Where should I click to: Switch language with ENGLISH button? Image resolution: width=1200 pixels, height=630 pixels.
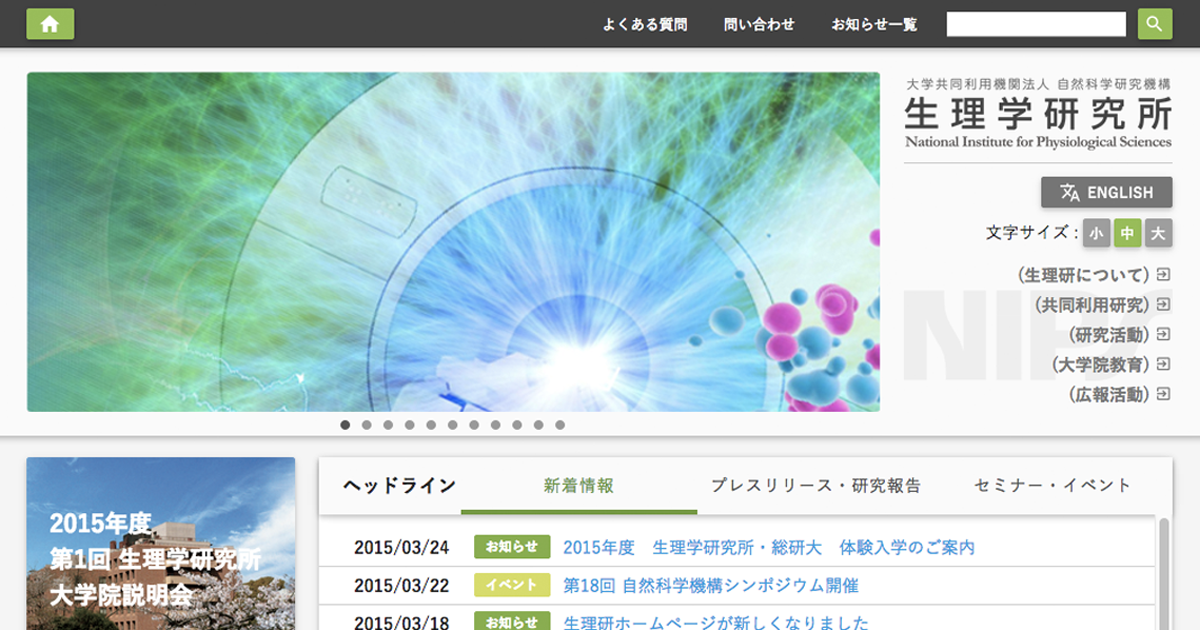click(x=1106, y=192)
